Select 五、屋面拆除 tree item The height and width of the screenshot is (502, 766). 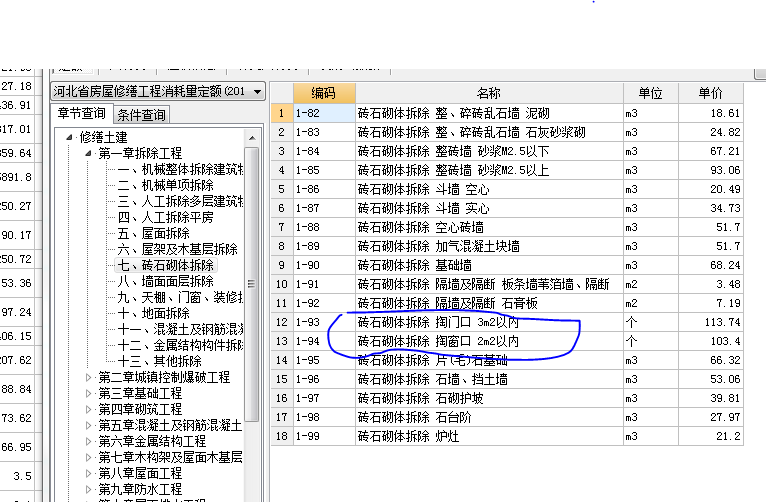click(153, 233)
